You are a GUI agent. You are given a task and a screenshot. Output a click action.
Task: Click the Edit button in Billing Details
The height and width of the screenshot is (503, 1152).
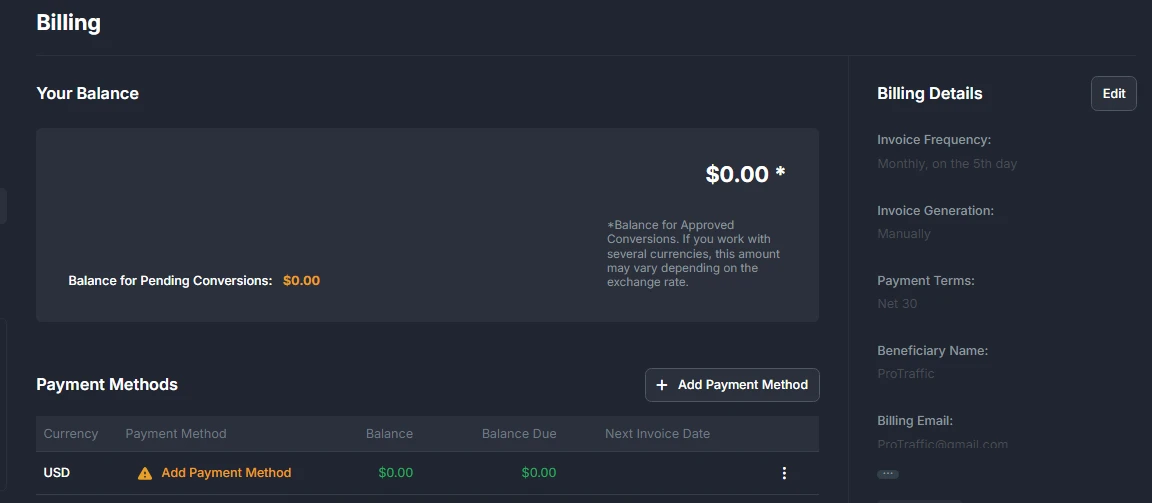(x=1114, y=93)
